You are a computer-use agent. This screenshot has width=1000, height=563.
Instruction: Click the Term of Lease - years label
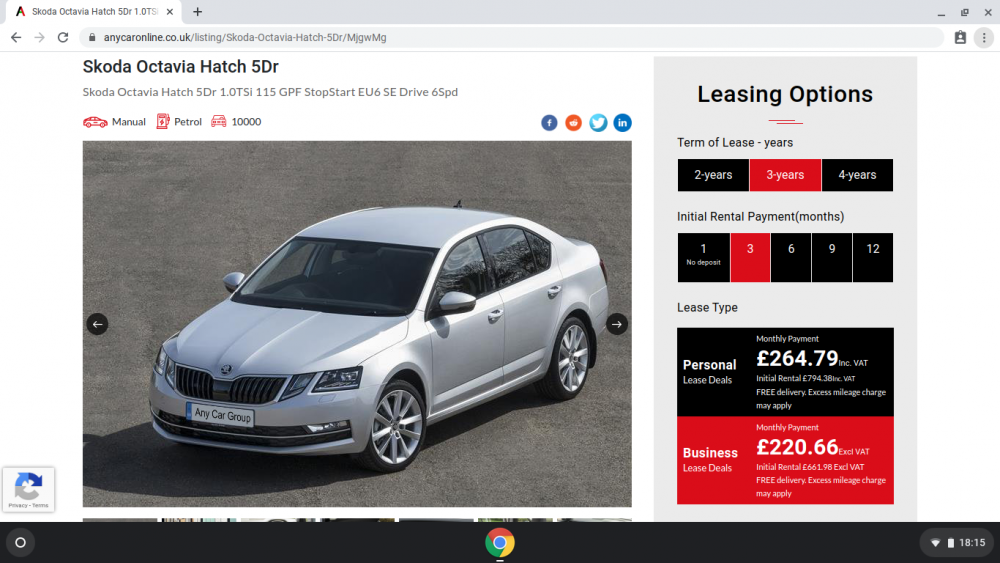pyautogui.click(x=735, y=143)
